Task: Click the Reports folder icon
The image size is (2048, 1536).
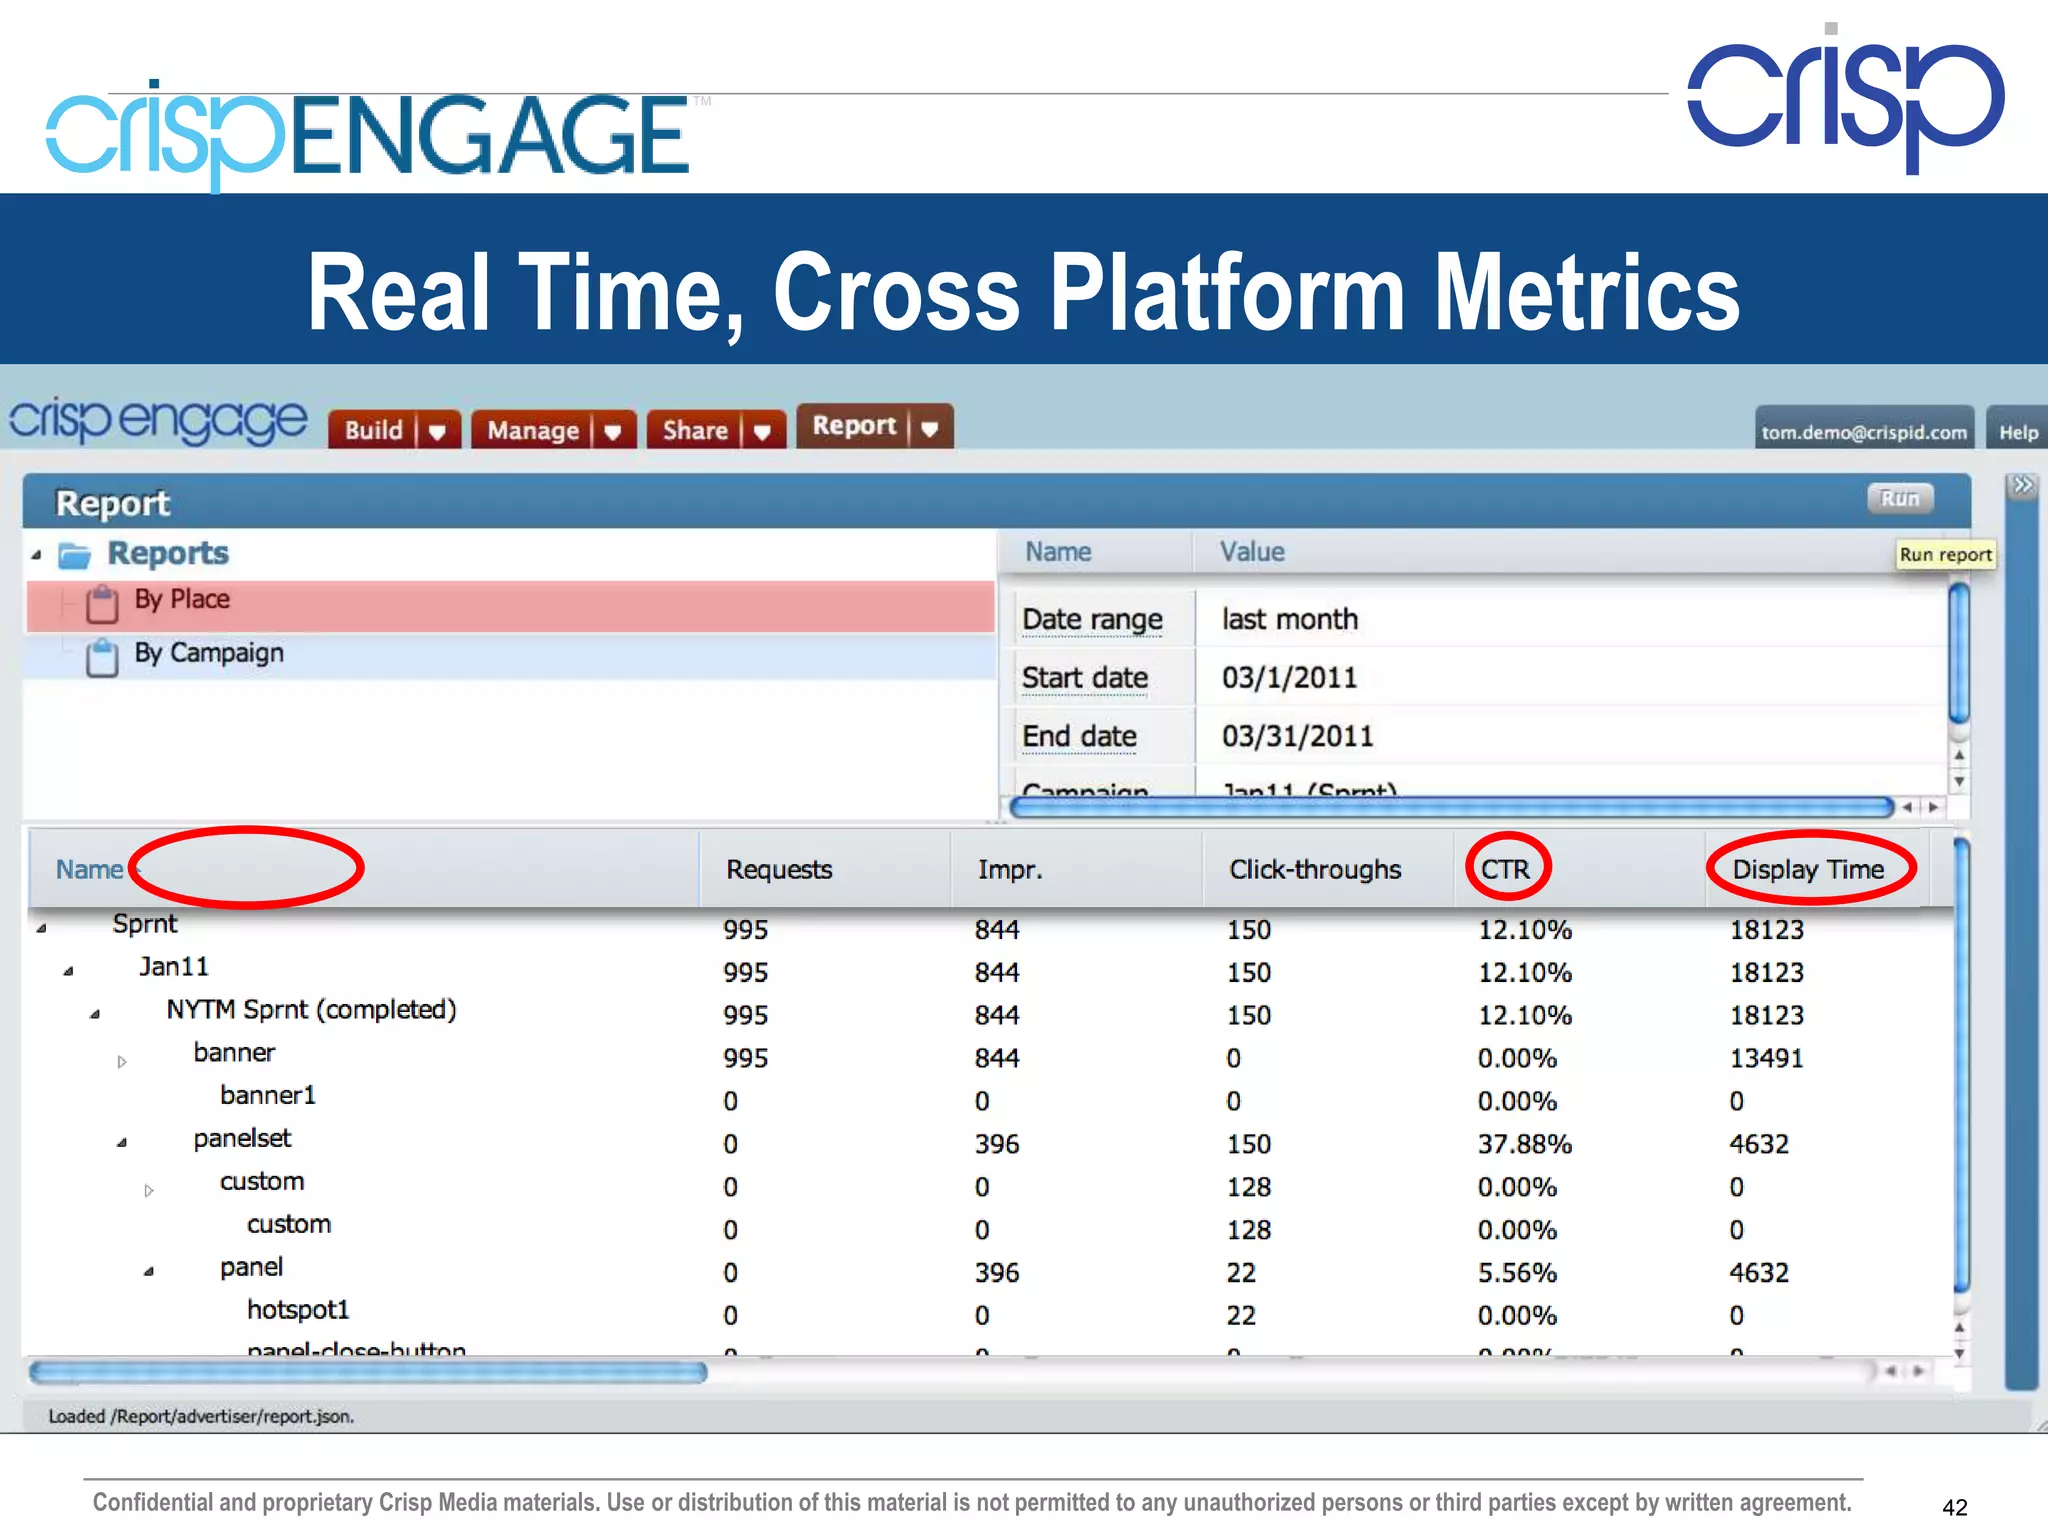Action: pos(75,554)
